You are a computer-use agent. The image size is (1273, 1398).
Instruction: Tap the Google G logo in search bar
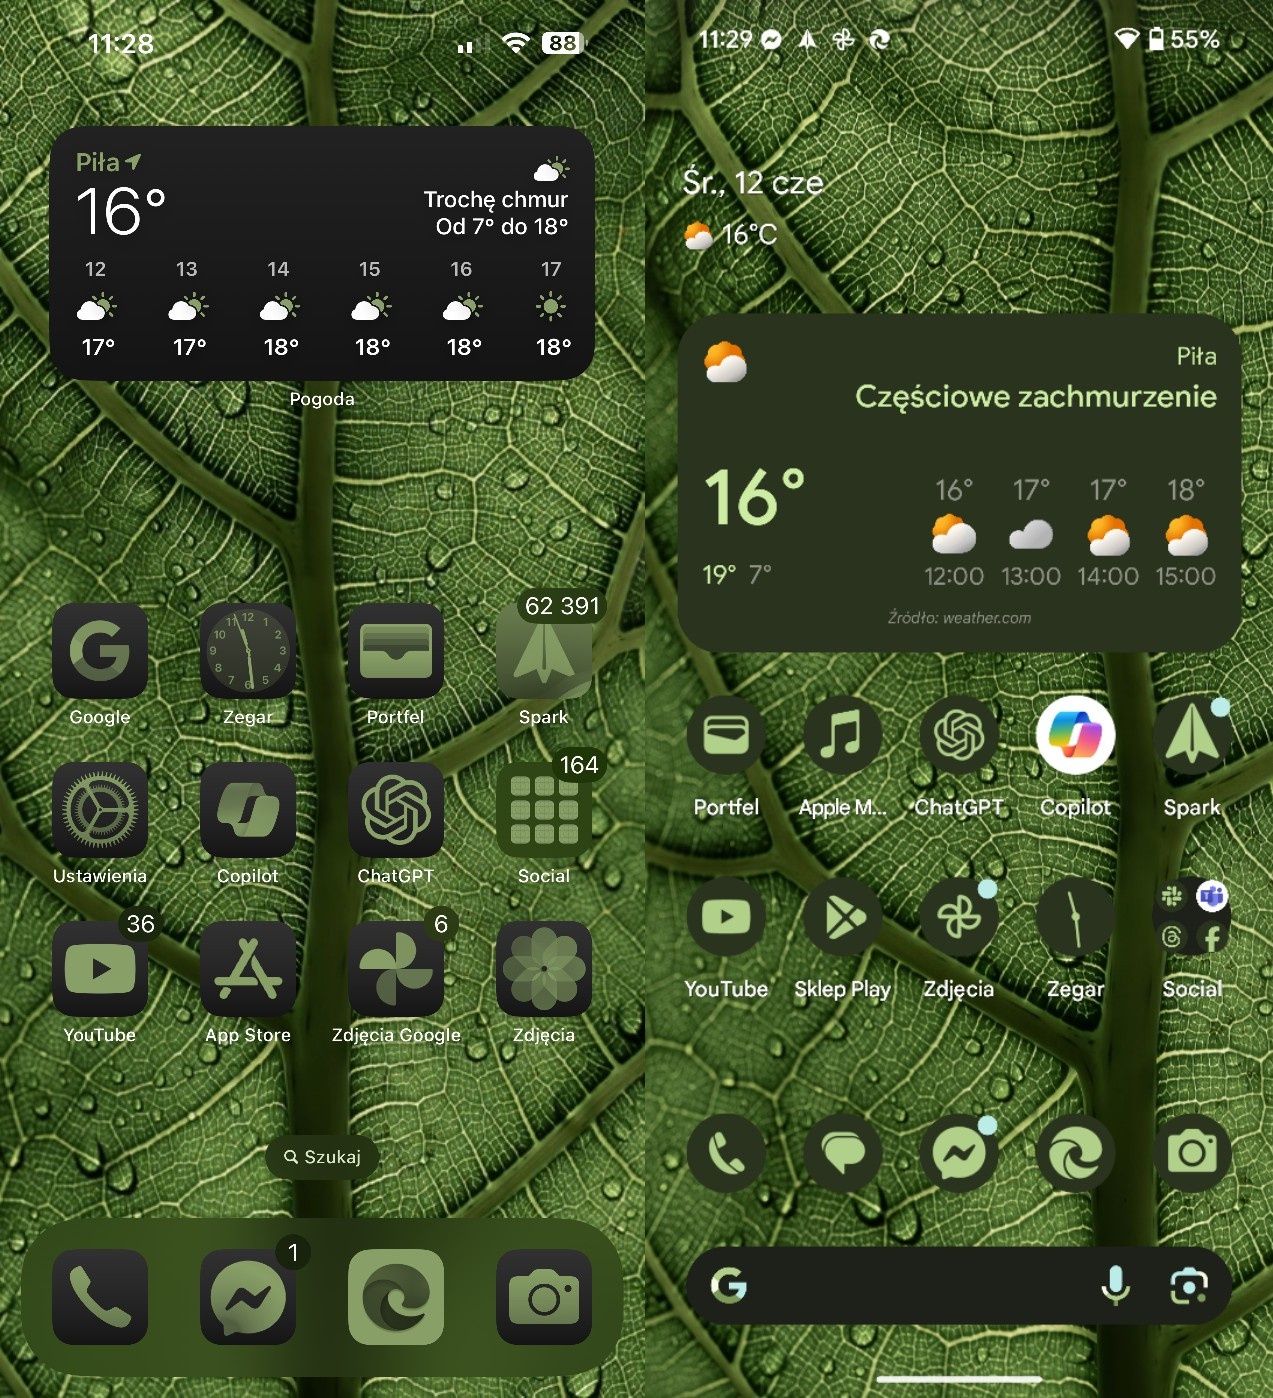pos(729,1285)
